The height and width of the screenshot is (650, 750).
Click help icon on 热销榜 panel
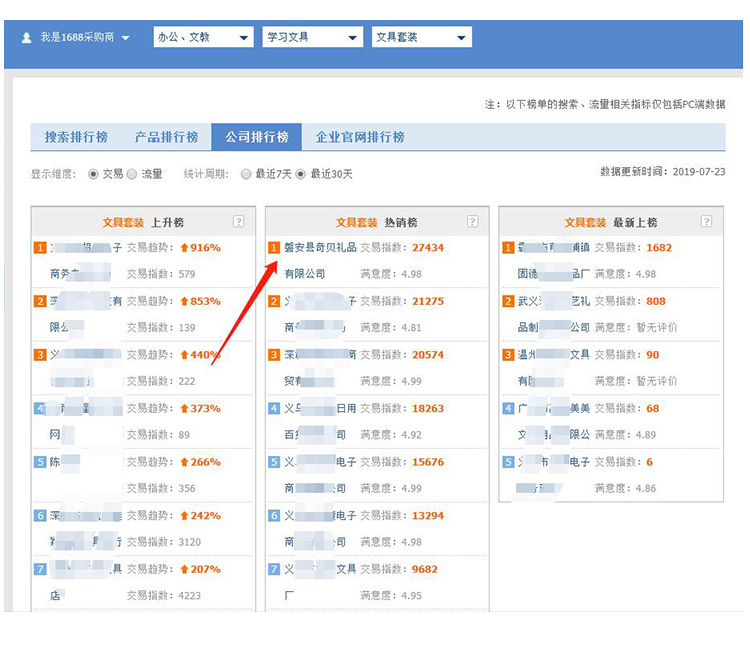click(x=472, y=222)
